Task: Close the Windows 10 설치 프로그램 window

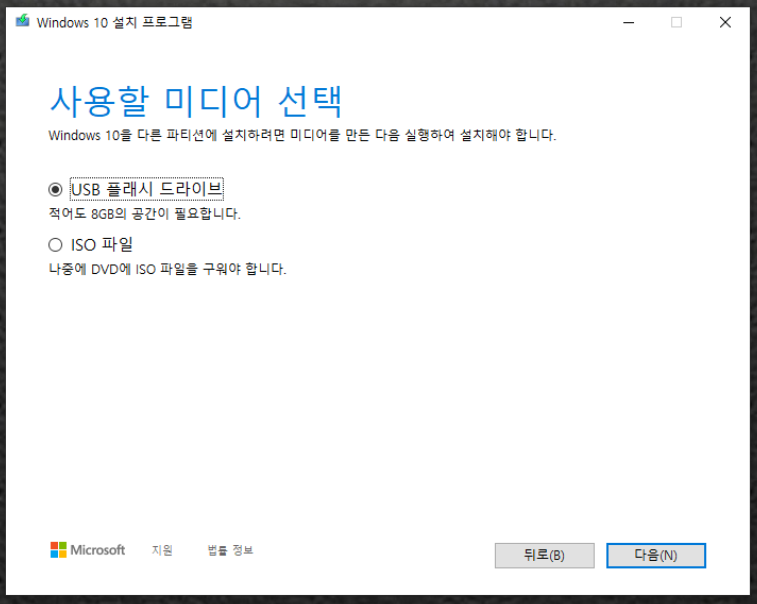Action: pos(725,22)
